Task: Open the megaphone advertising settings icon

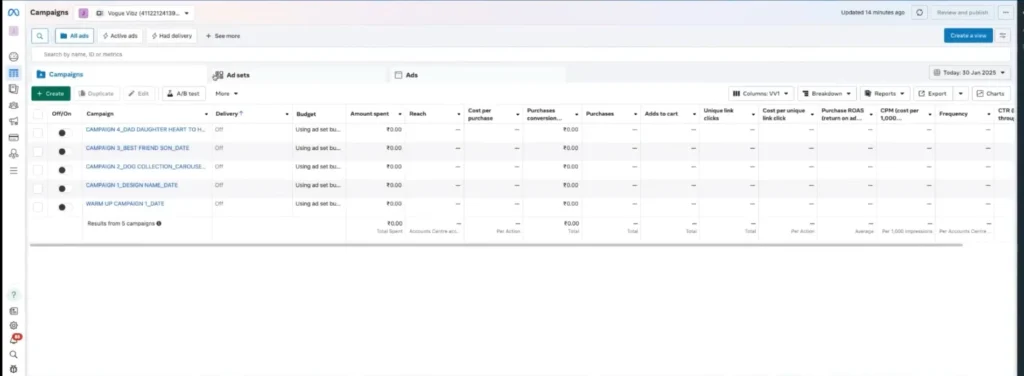Action: (x=14, y=121)
